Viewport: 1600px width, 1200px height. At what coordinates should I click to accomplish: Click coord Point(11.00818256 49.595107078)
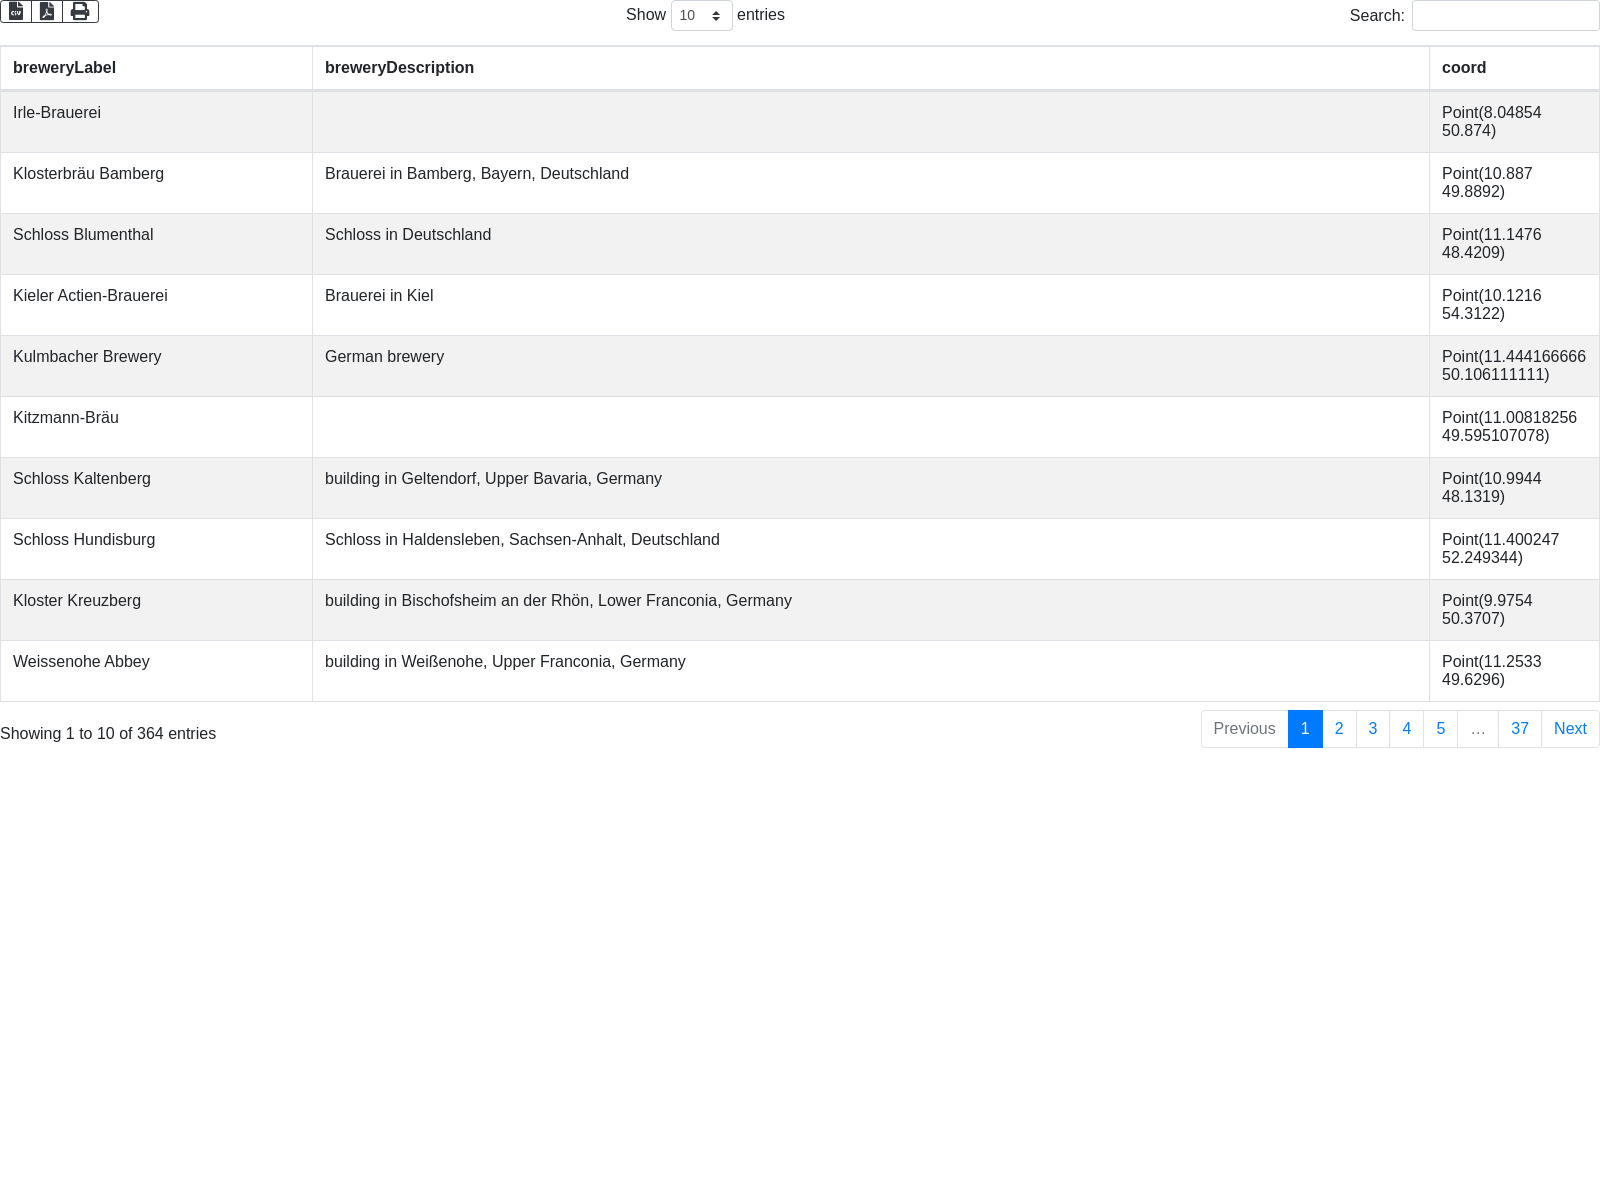click(1509, 427)
